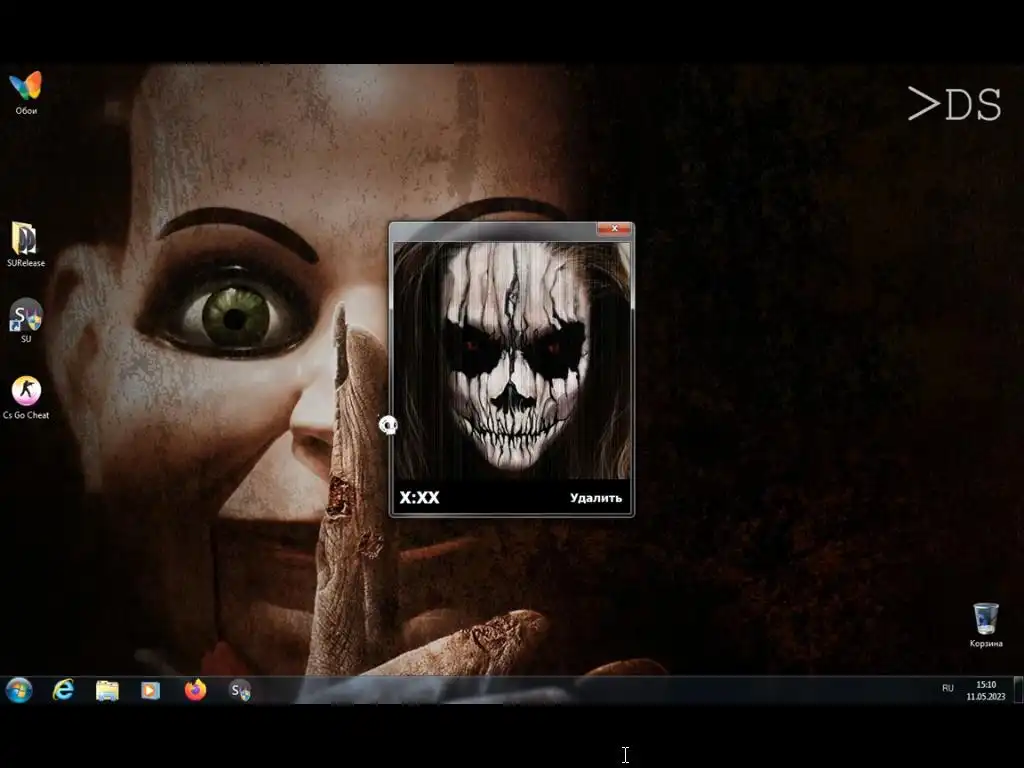The image size is (1024, 768).
Task: Open the Windows Start menu orb
Action: [x=19, y=690]
